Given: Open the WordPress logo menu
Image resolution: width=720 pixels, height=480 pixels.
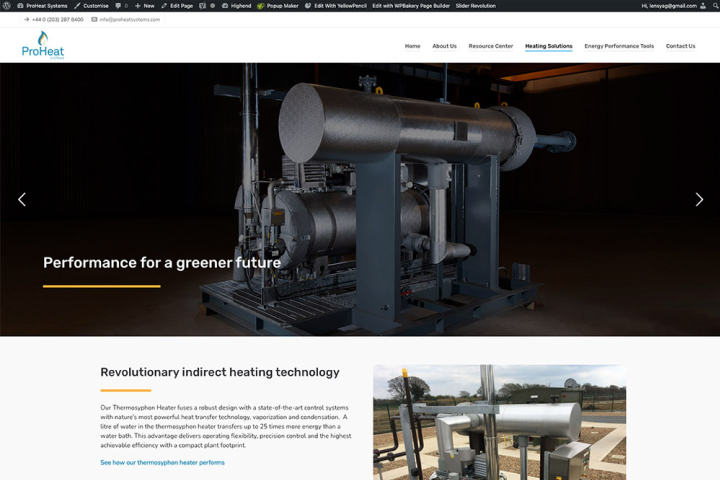Looking at the screenshot, I should point(6,6).
